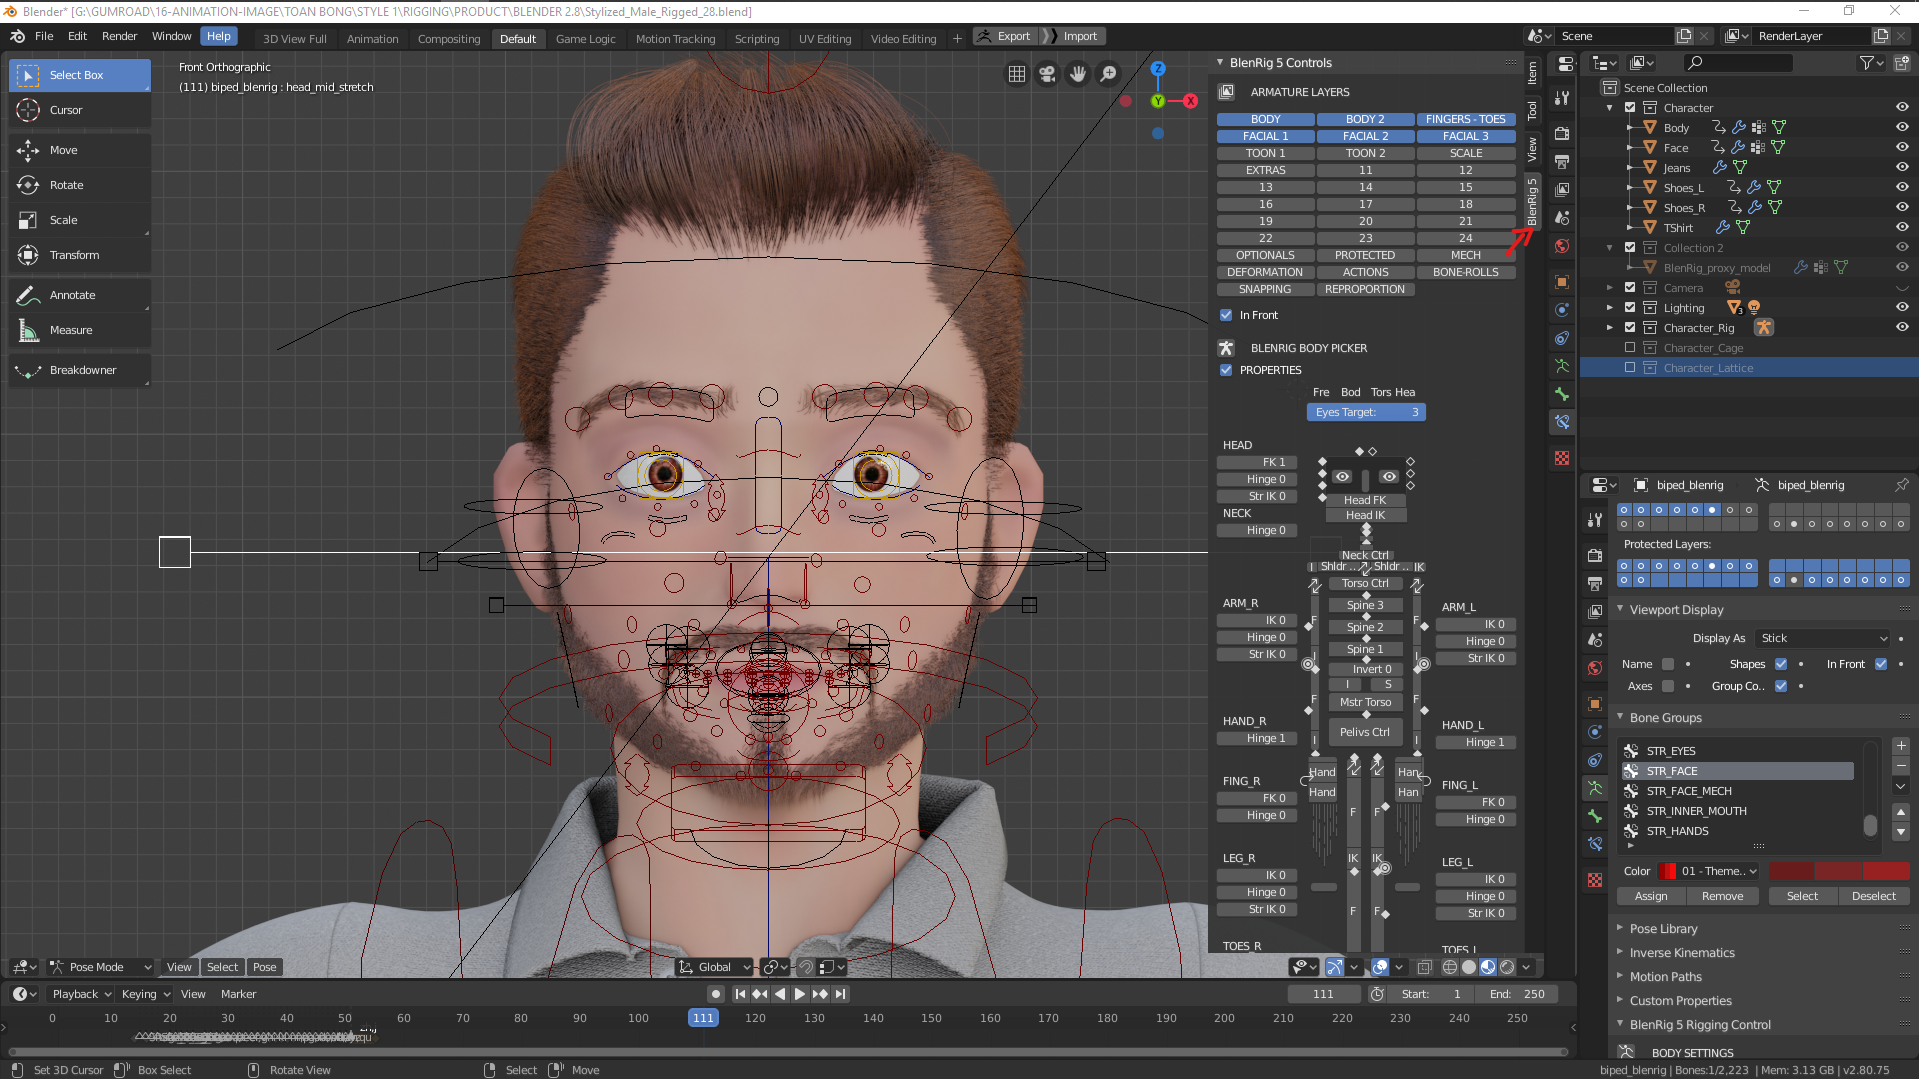Click the pan view hand icon

click(x=1078, y=74)
